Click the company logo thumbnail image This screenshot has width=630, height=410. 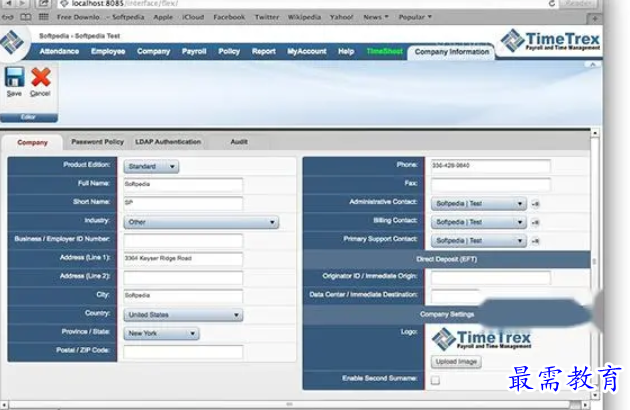tap(481, 339)
